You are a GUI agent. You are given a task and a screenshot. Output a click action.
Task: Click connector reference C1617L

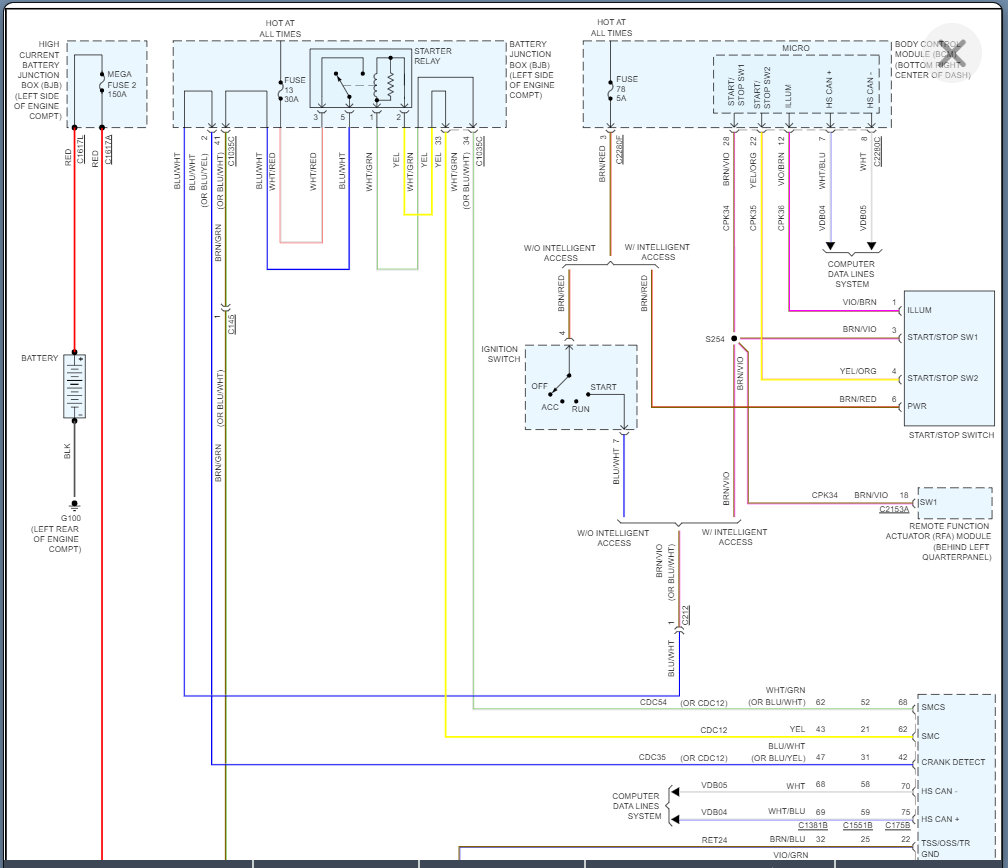pyautogui.click(x=81, y=150)
